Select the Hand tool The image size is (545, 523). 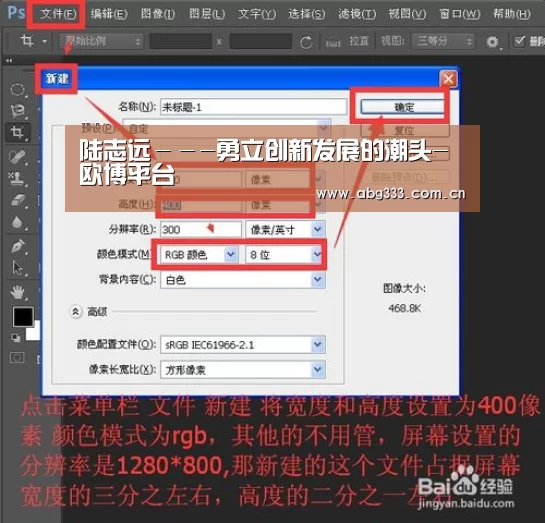click(x=17, y=293)
